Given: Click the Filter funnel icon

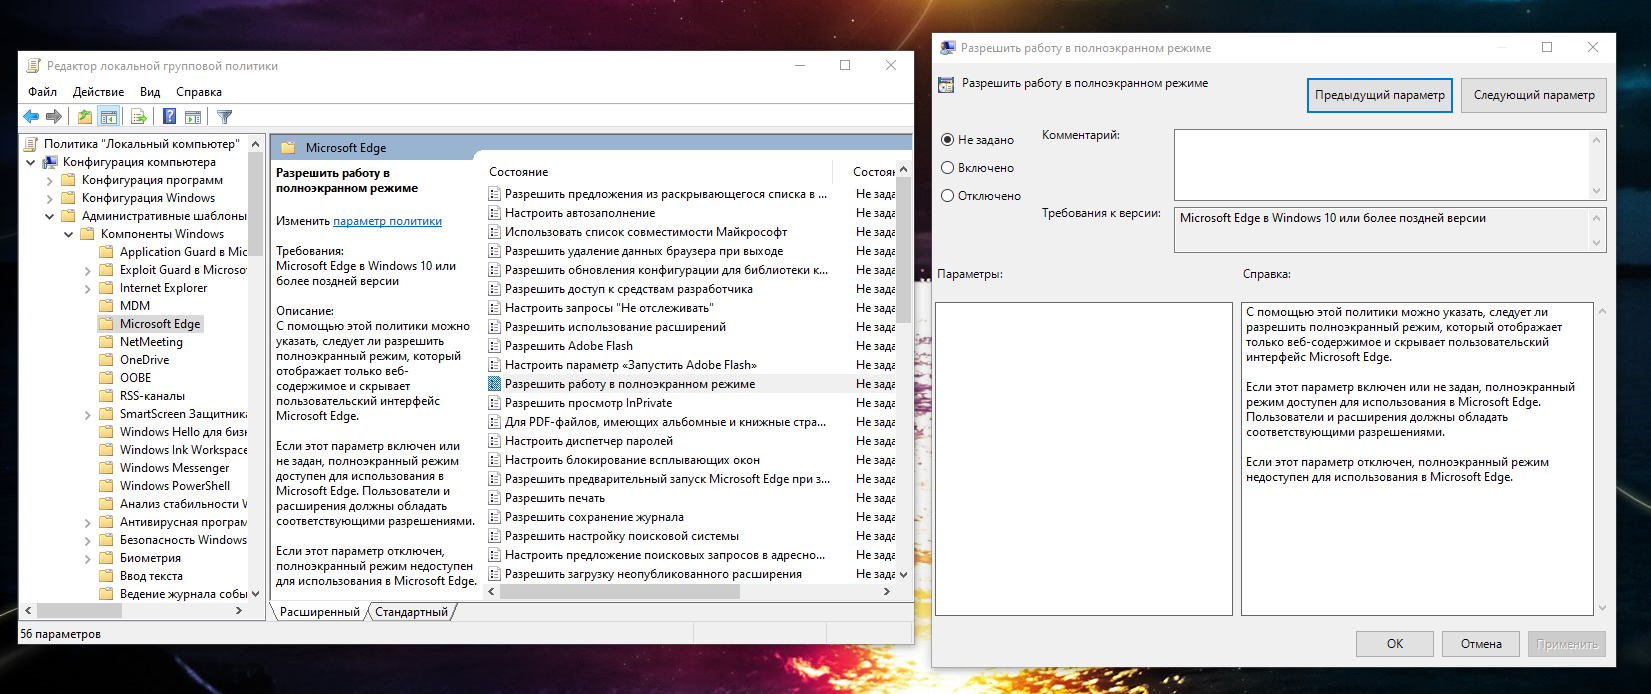Looking at the screenshot, I should coord(225,117).
